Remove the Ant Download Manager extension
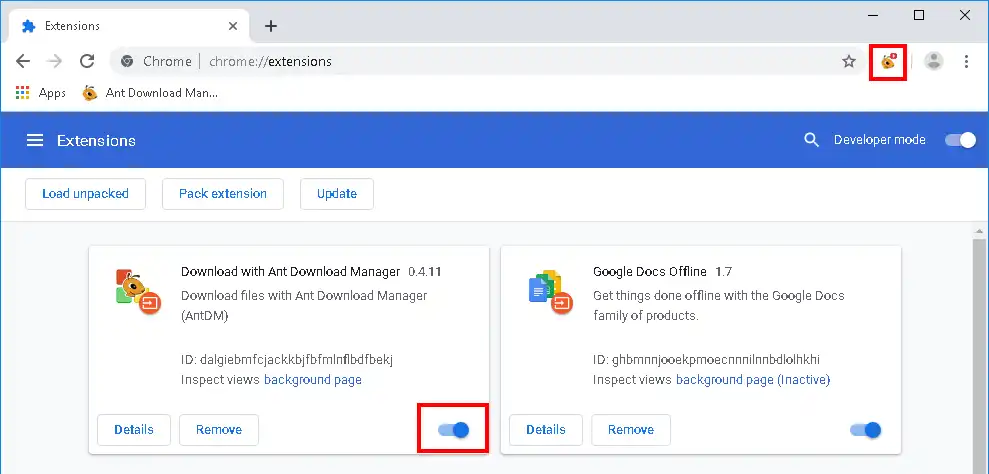 pyautogui.click(x=219, y=430)
